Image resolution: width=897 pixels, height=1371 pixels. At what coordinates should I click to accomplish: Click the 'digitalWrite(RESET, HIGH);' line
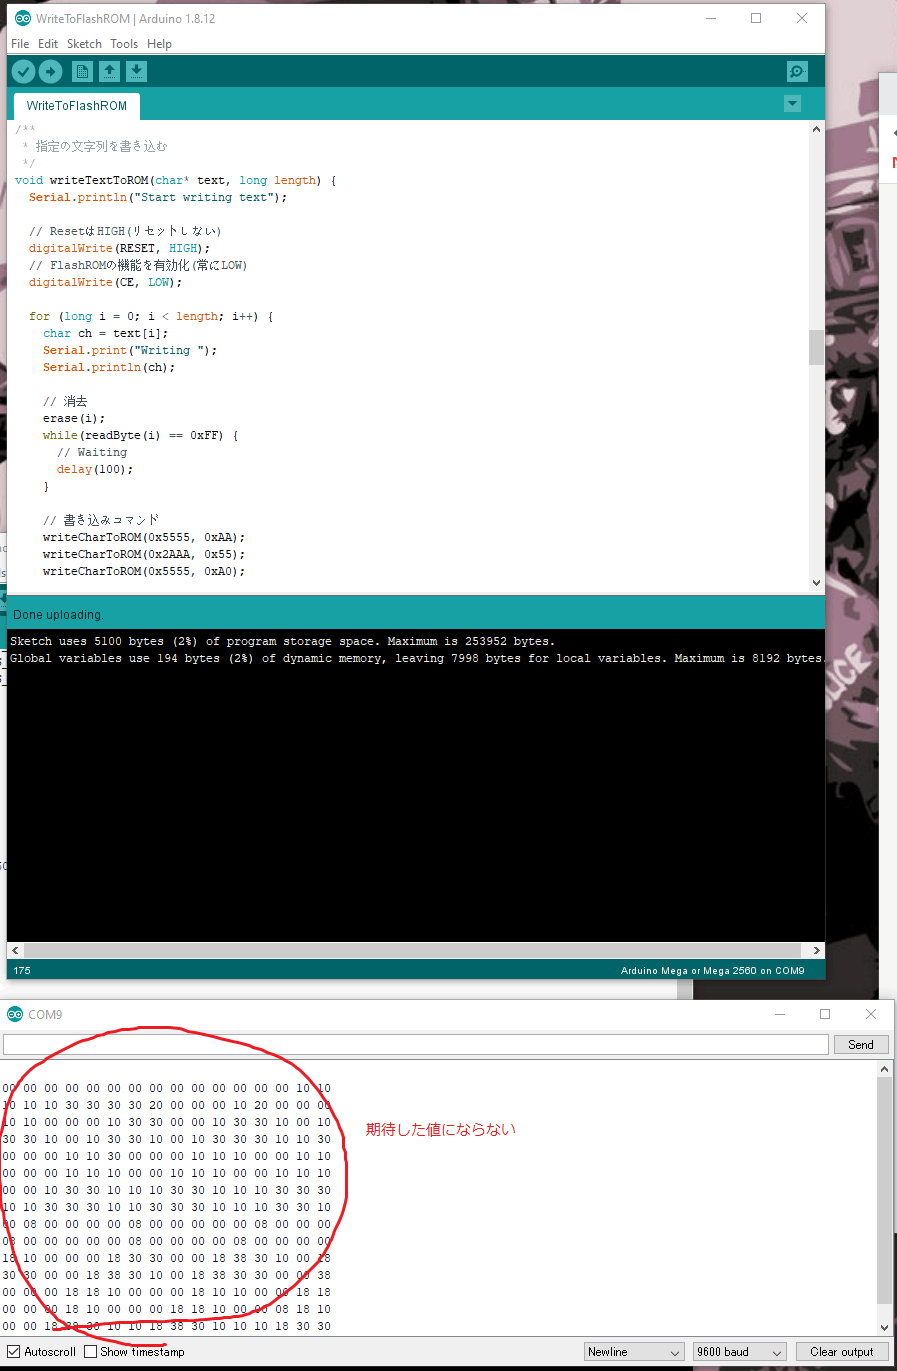[119, 249]
